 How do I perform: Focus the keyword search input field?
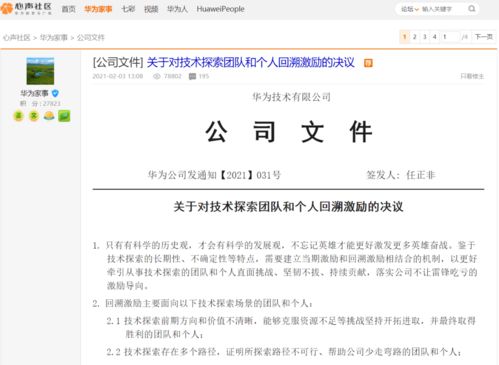(x=443, y=9)
